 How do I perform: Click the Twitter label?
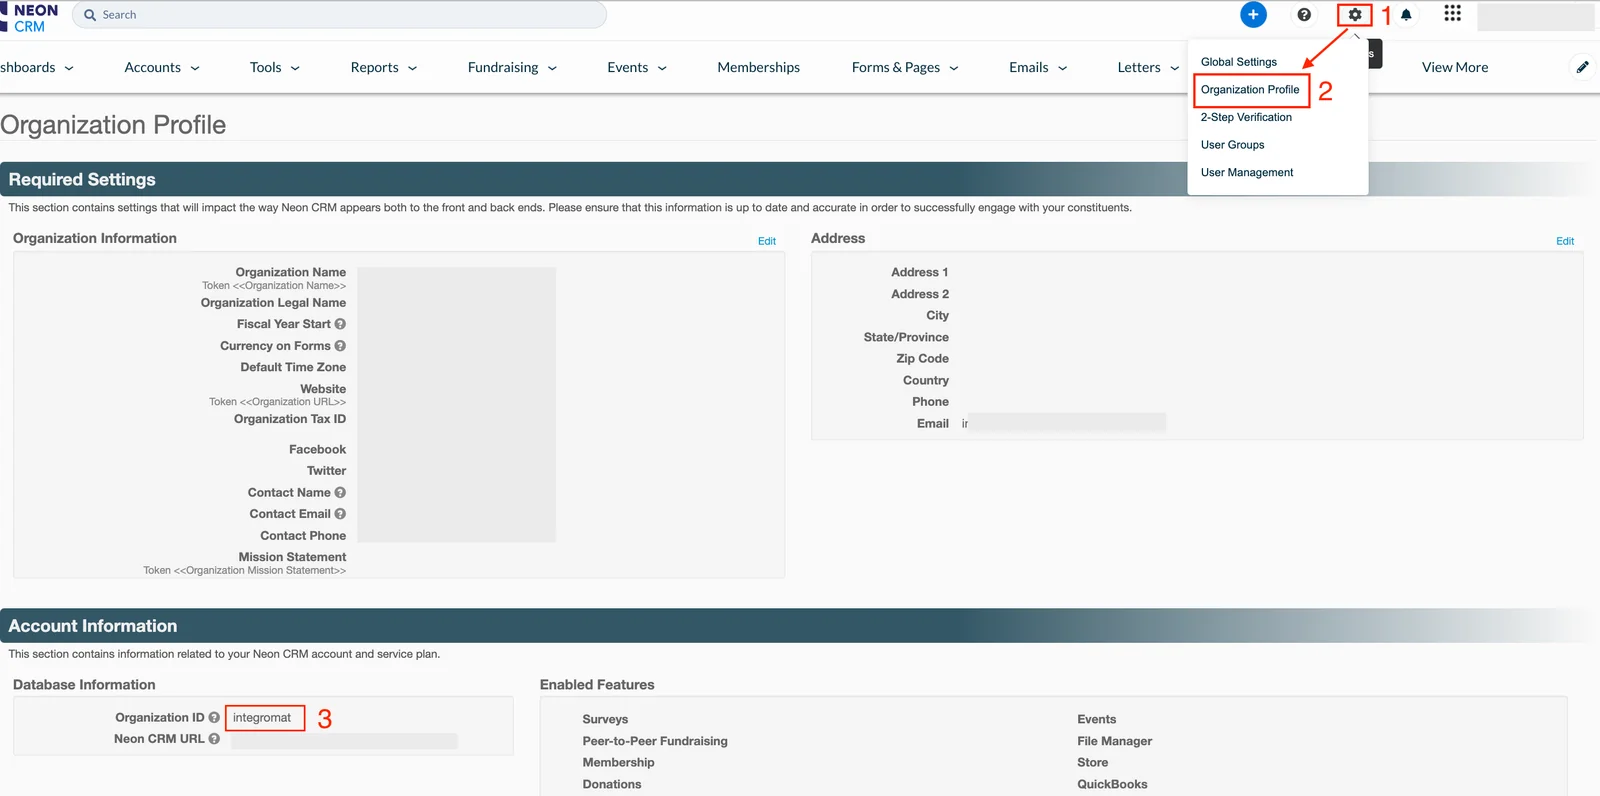pos(326,471)
